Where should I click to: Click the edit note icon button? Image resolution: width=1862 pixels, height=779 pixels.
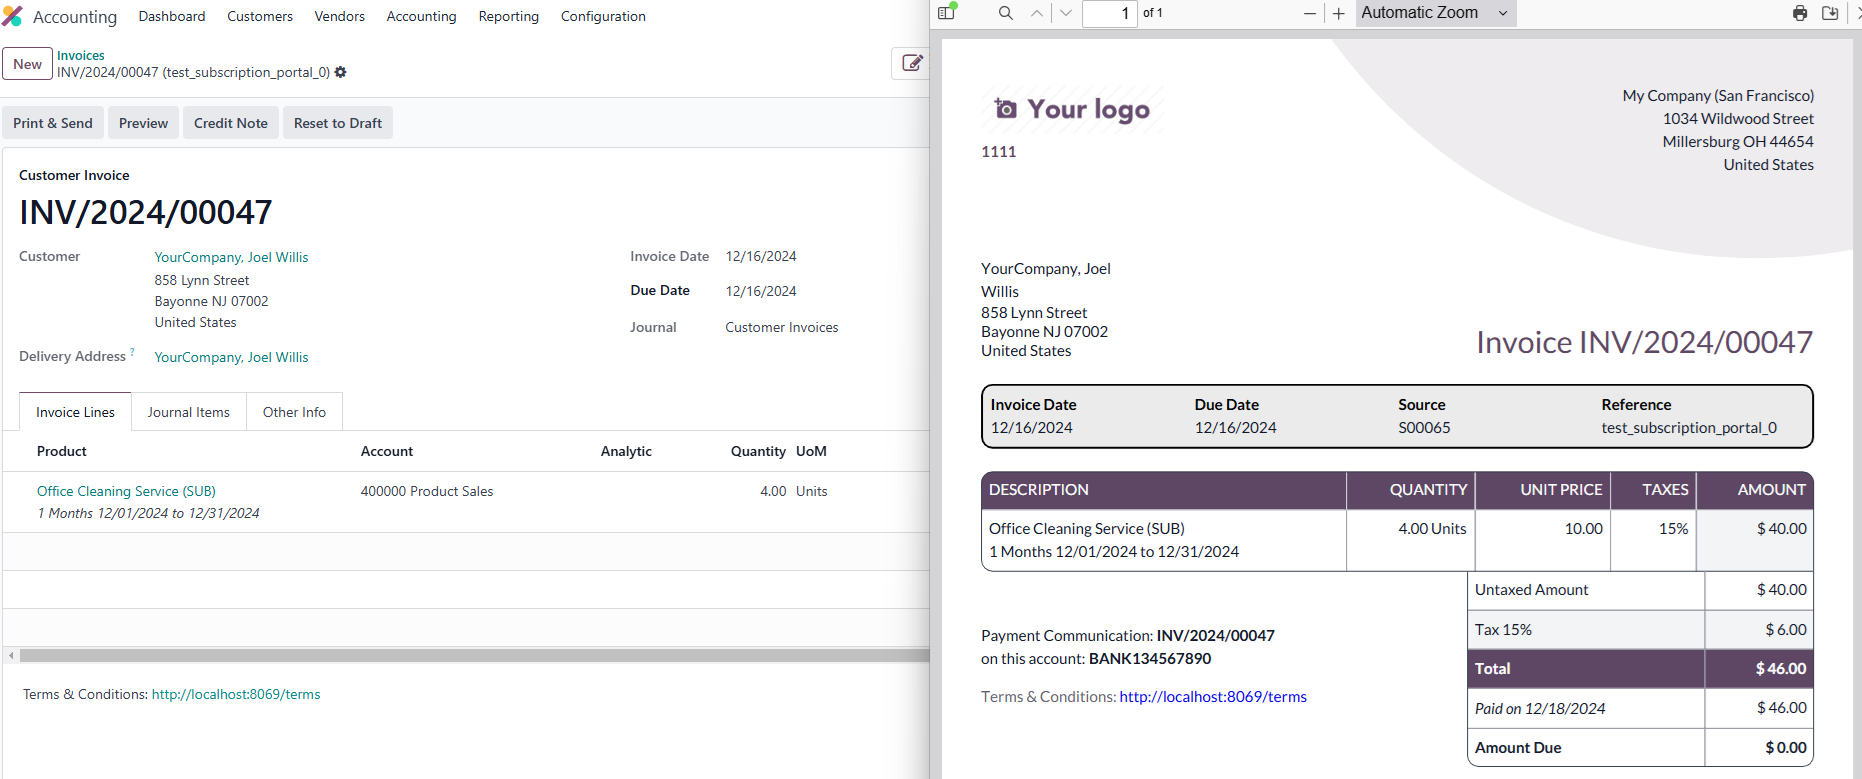click(912, 63)
